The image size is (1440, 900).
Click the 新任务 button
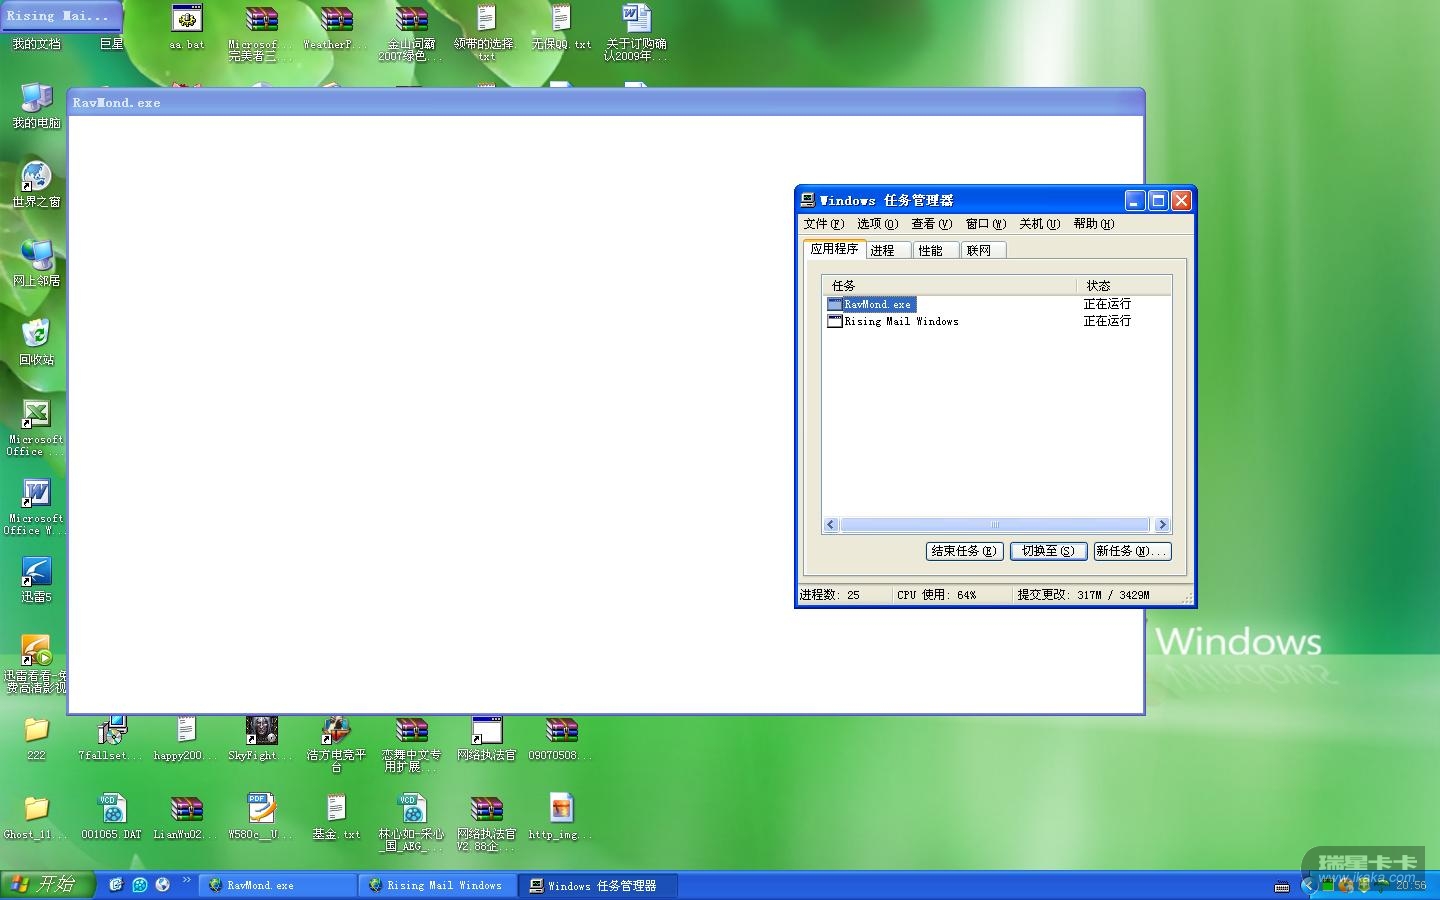[x=1131, y=551]
